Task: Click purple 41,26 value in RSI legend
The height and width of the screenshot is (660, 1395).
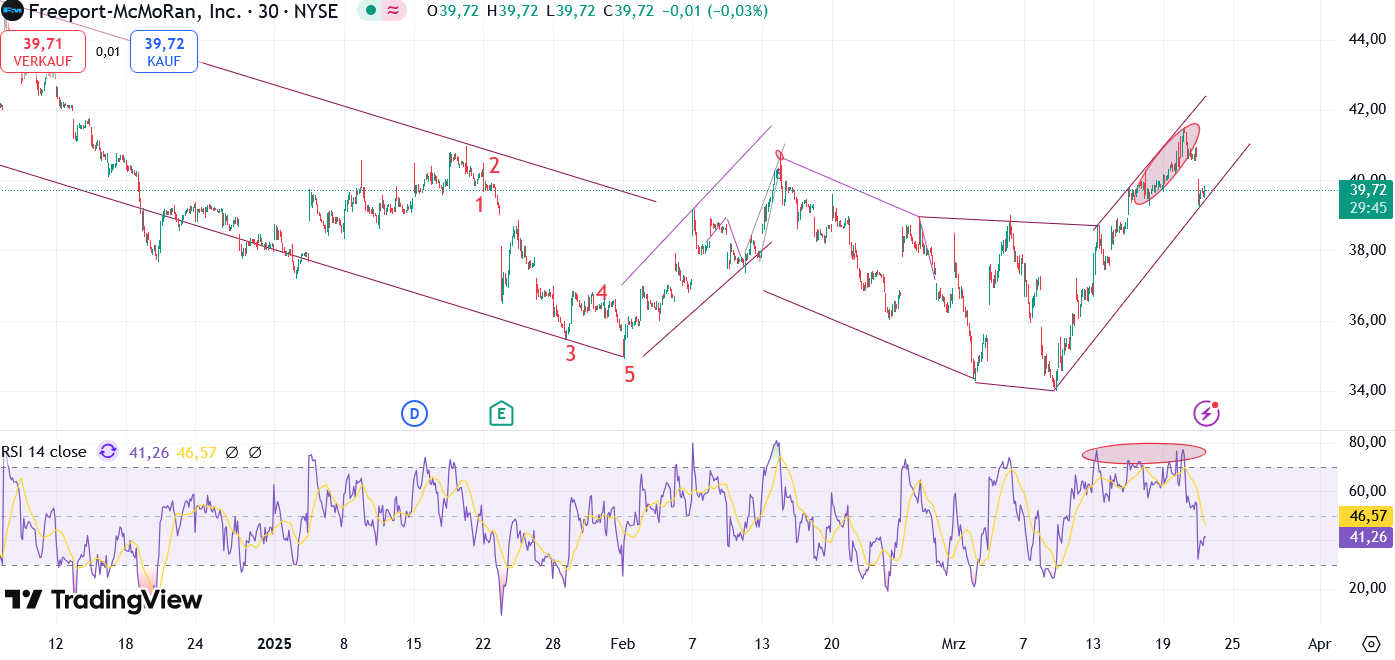Action: pyautogui.click(x=148, y=452)
